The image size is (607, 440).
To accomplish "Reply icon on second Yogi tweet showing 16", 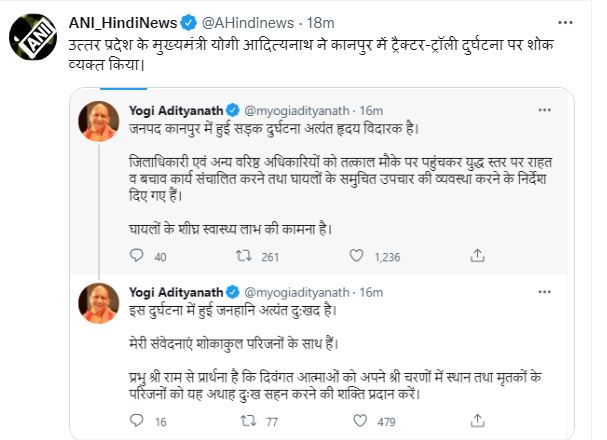I will point(136,422).
